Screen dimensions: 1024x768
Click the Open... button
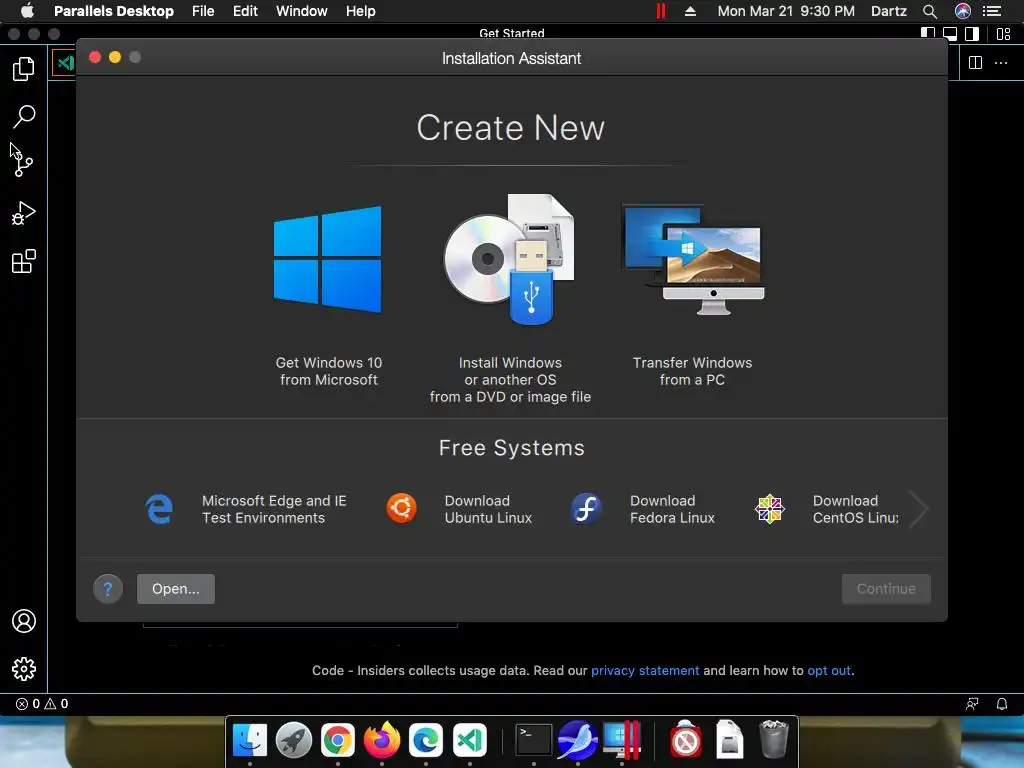click(176, 589)
